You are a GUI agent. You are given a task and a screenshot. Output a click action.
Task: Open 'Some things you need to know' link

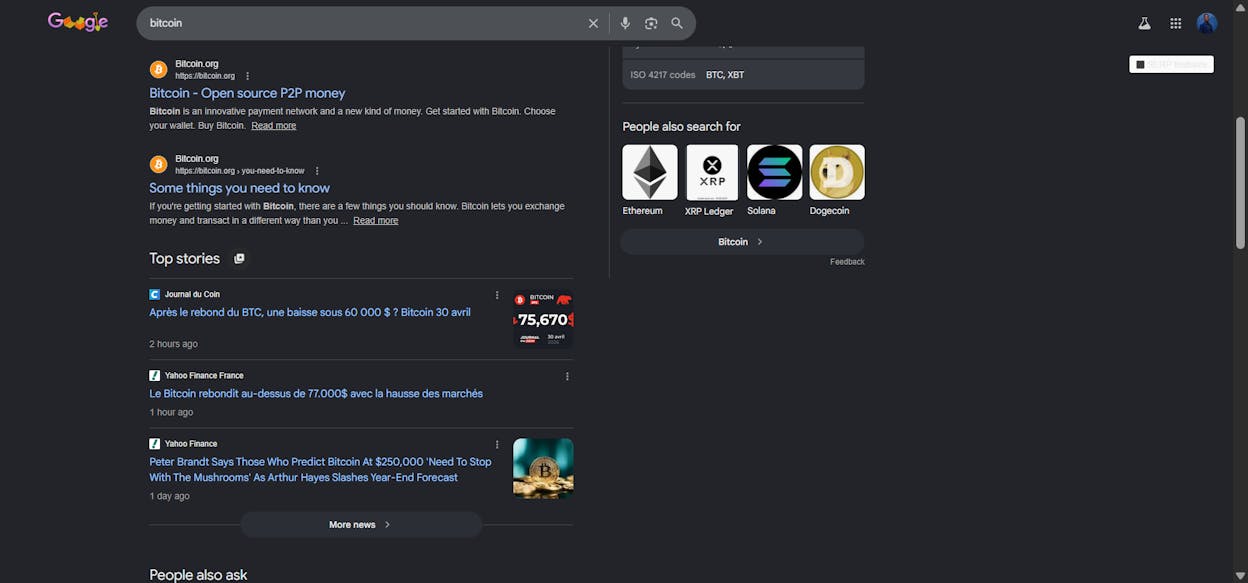(x=239, y=188)
